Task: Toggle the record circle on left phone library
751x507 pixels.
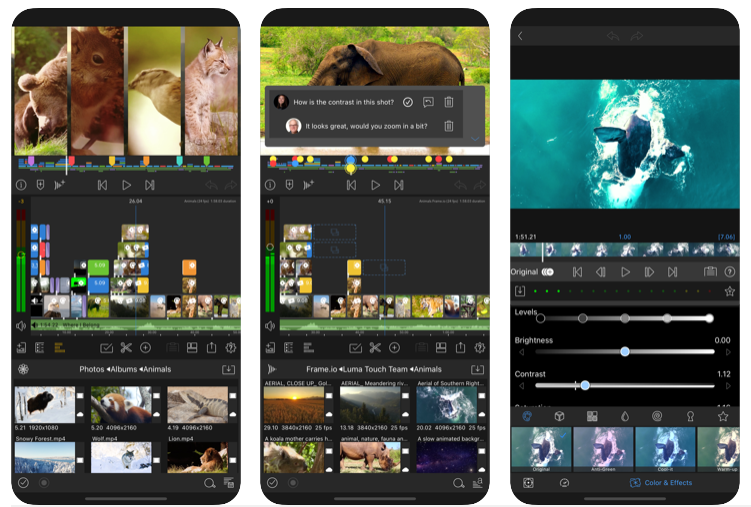Action: (x=44, y=483)
